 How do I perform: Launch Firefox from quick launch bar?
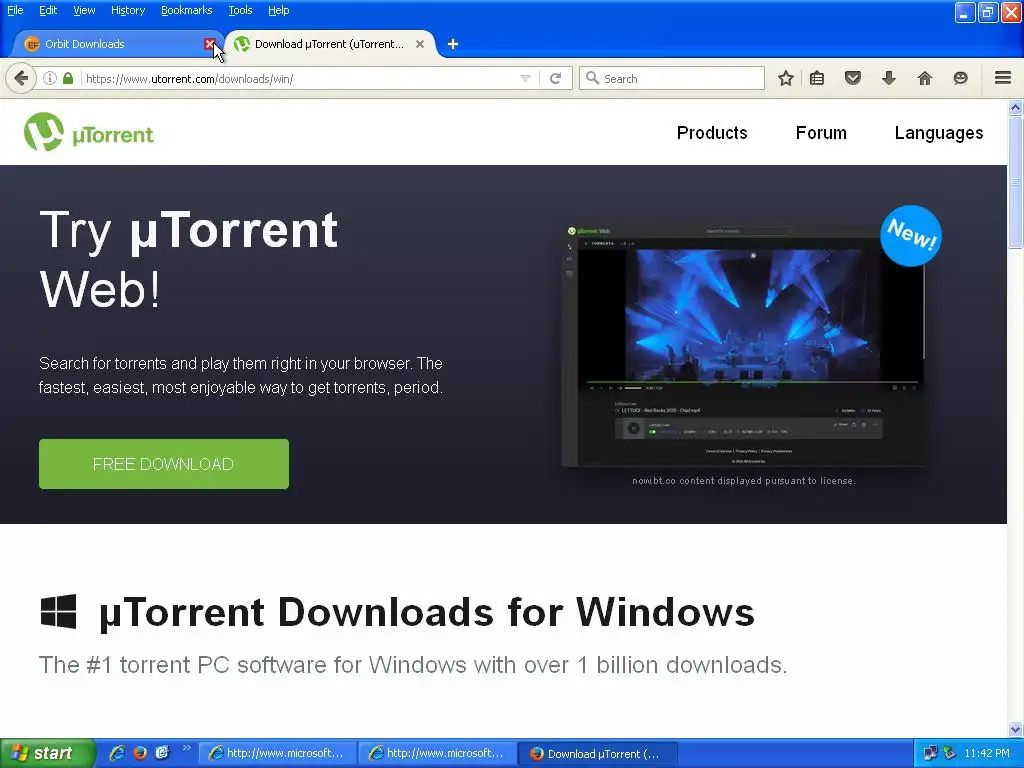(x=140, y=753)
